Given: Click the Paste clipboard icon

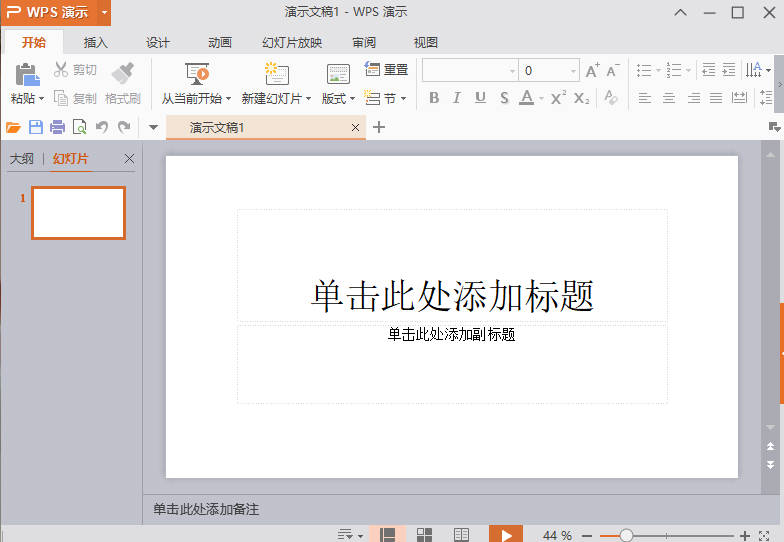Looking at the screenshot, I should [x=27, y=74].
